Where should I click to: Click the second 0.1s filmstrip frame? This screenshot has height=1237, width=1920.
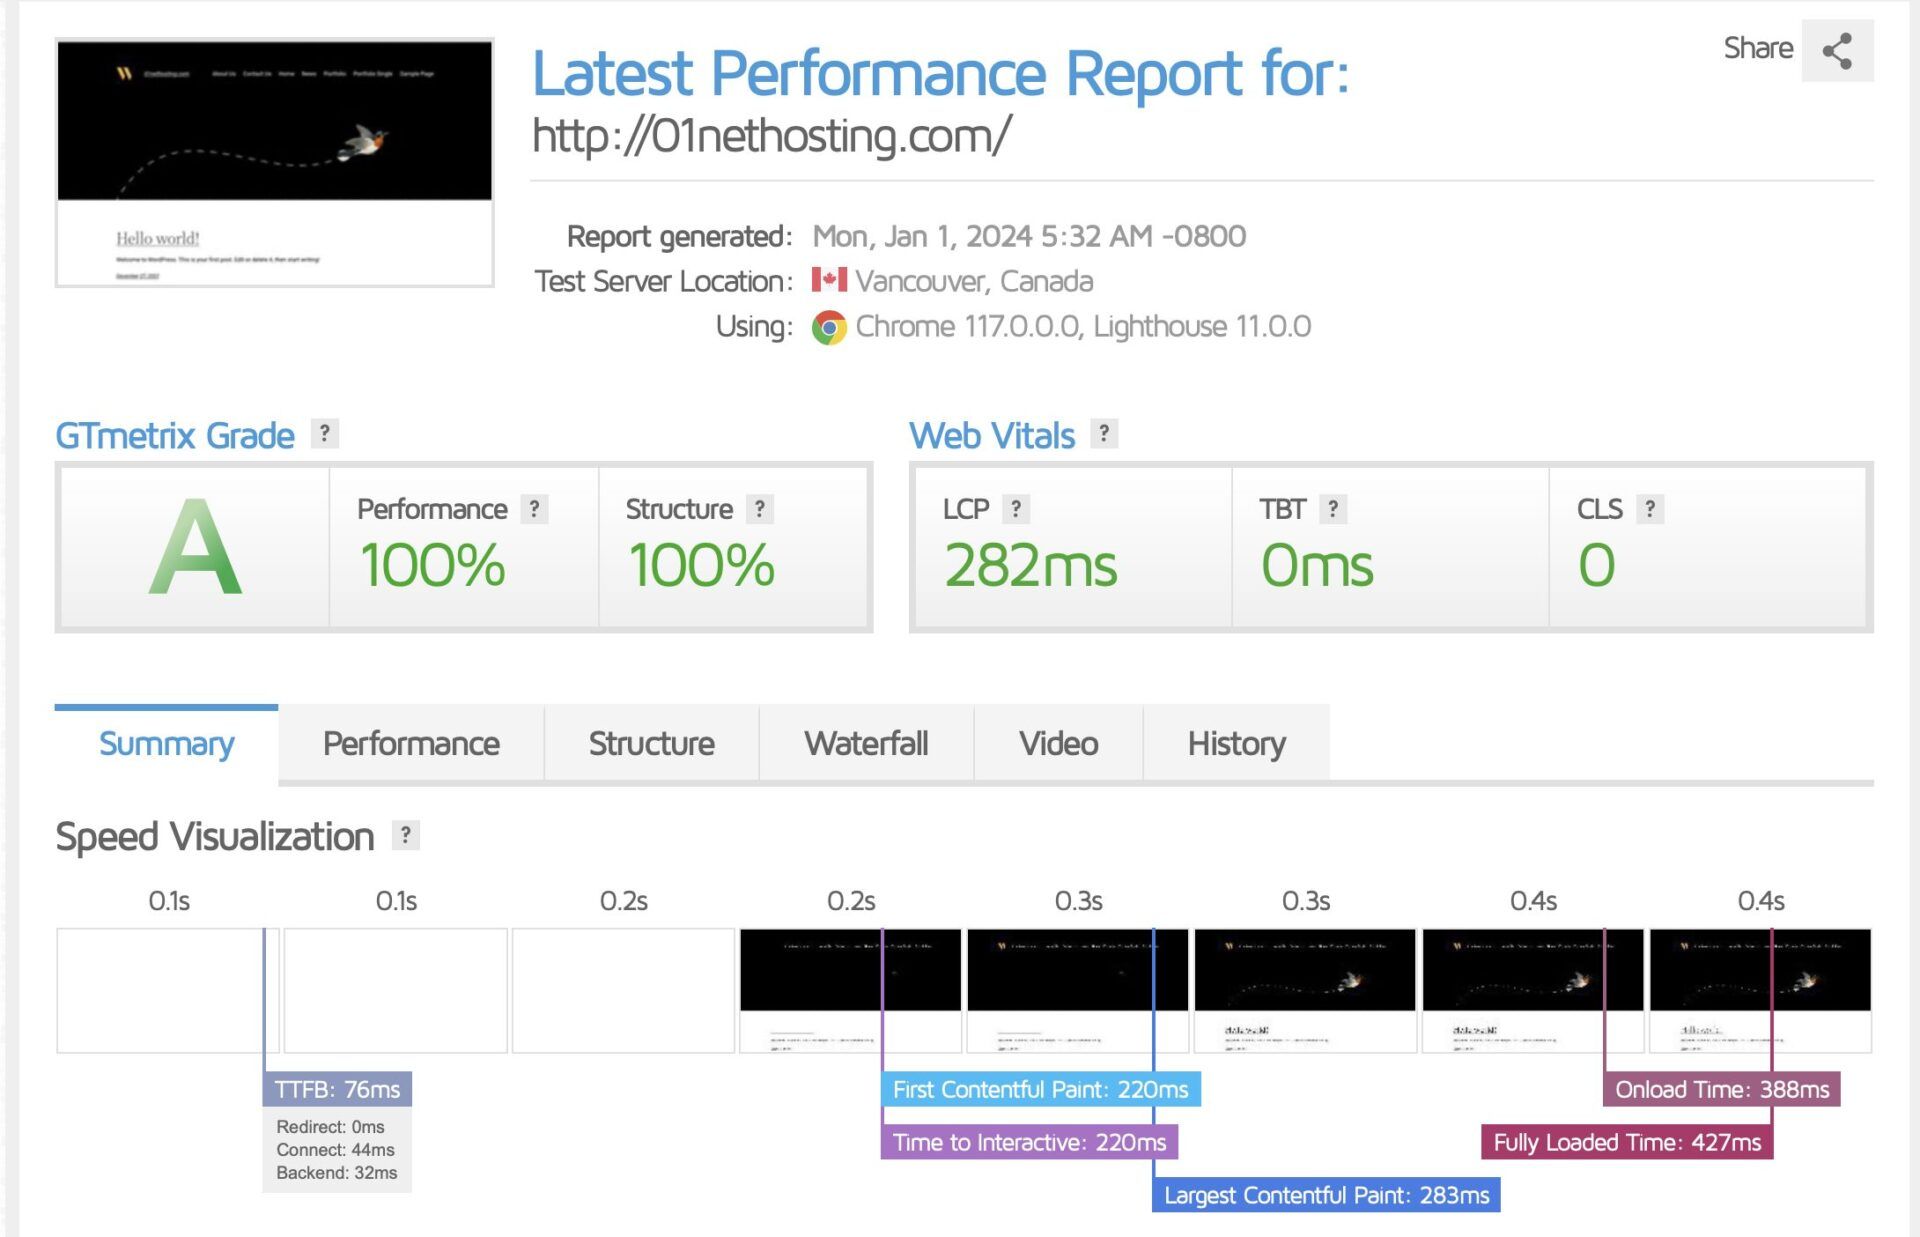(396, 990)
